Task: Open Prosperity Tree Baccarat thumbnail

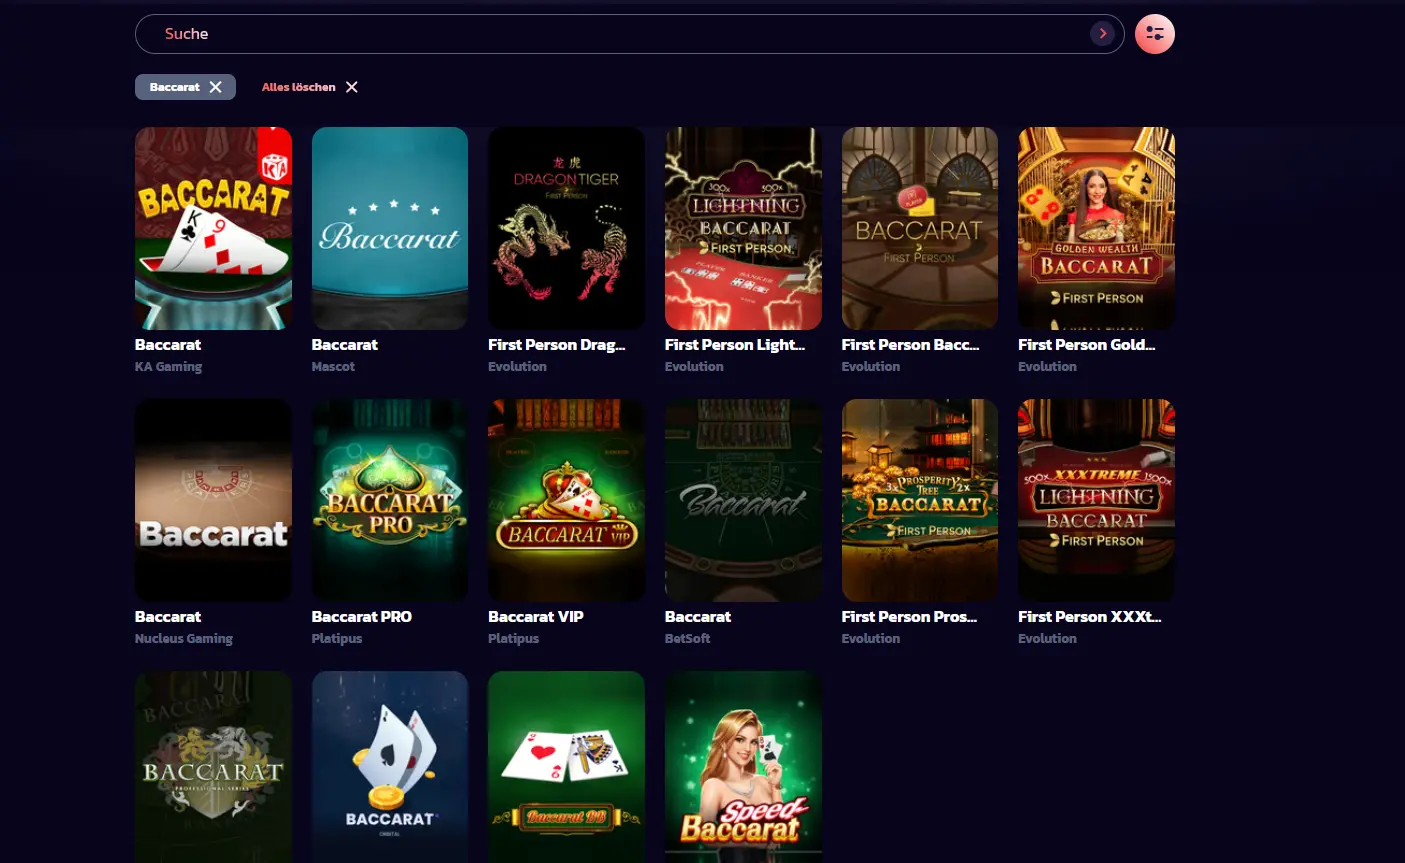Action: point(920,500)
